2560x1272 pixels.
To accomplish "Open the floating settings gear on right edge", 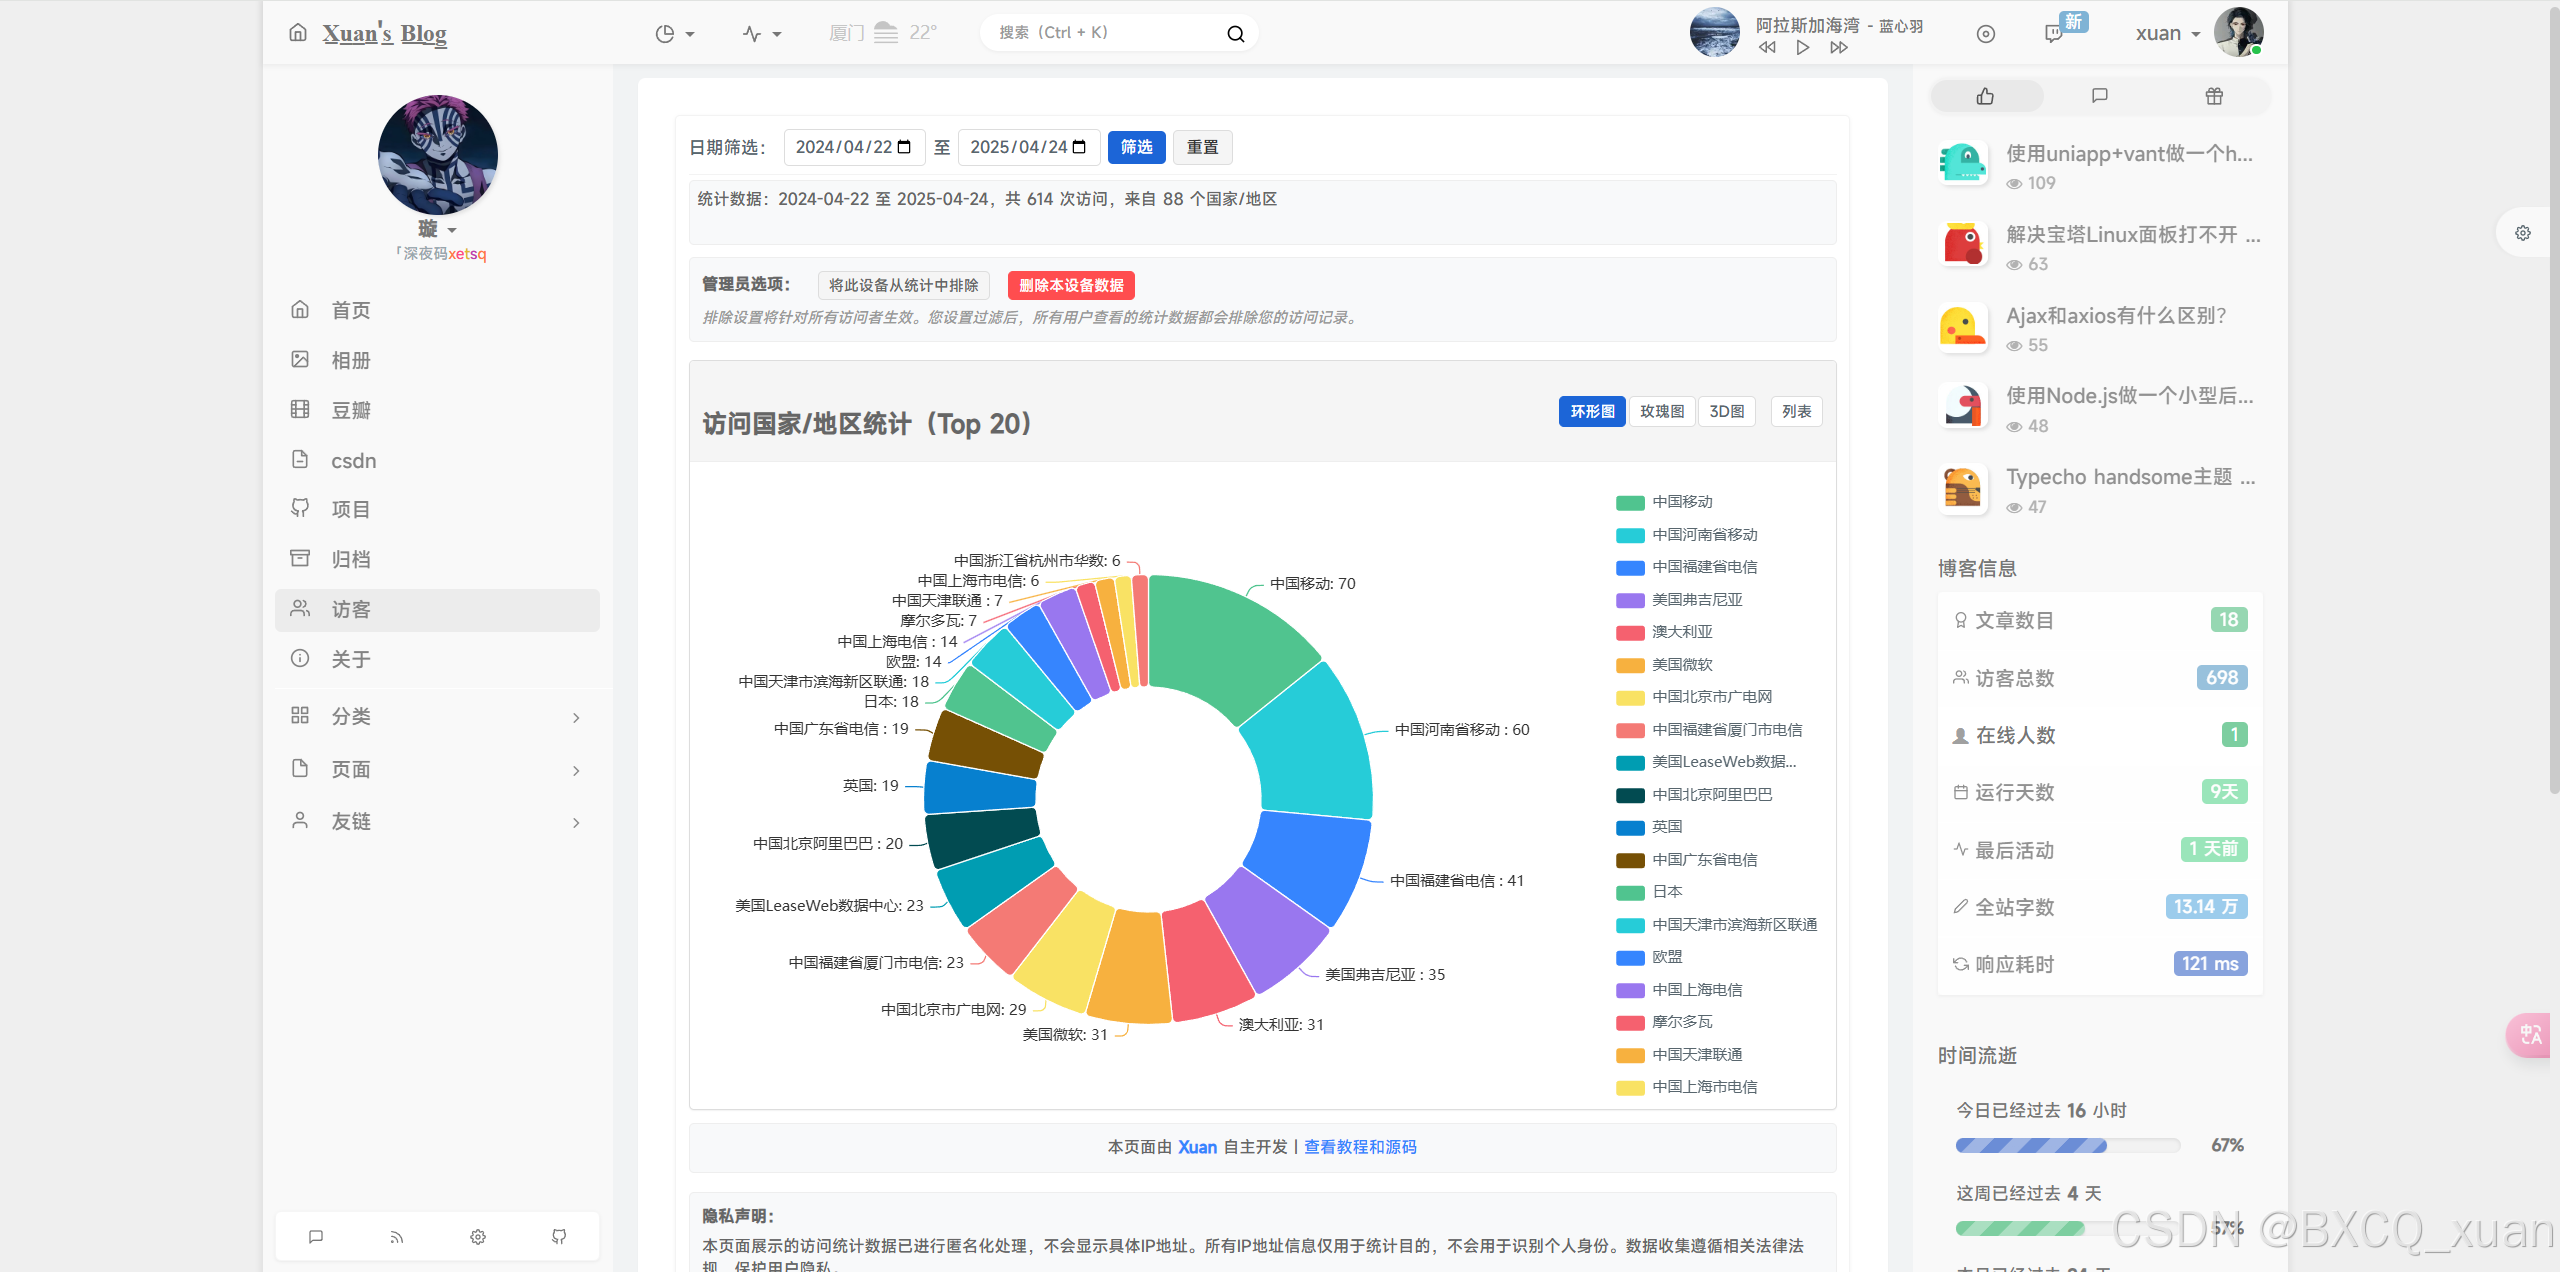I will (x=2523, y=233).
